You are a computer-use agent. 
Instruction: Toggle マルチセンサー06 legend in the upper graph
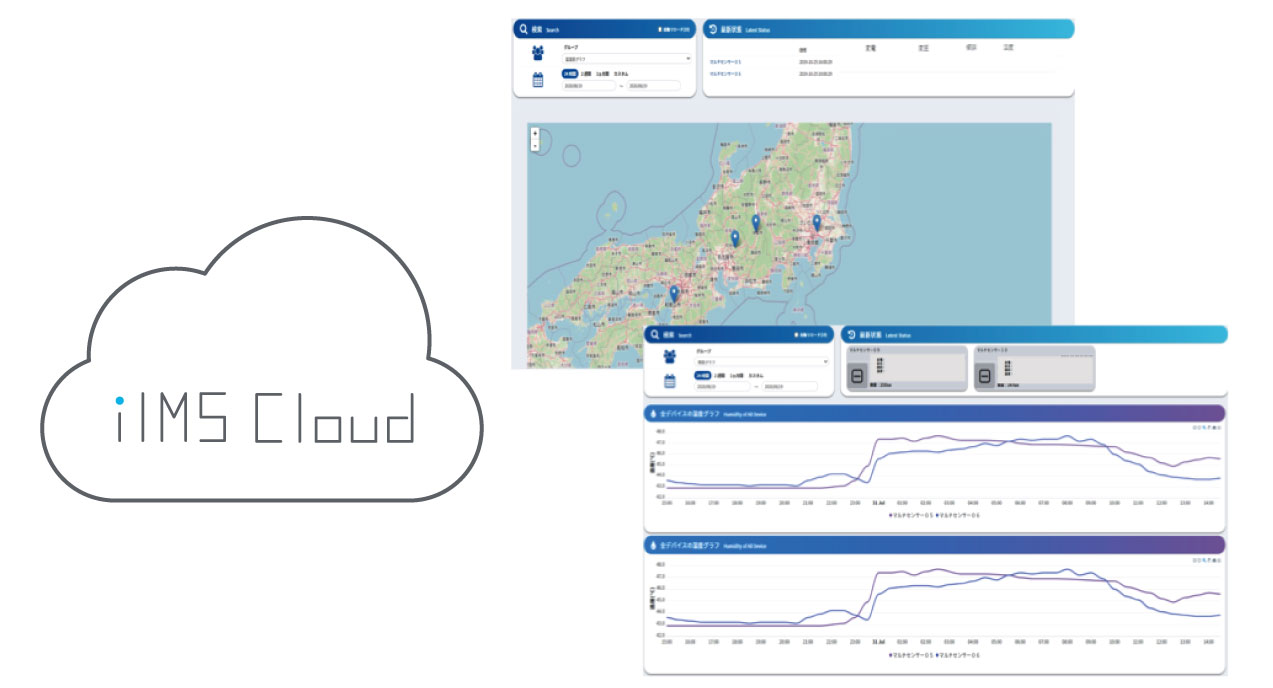click(x=957, y=515)
